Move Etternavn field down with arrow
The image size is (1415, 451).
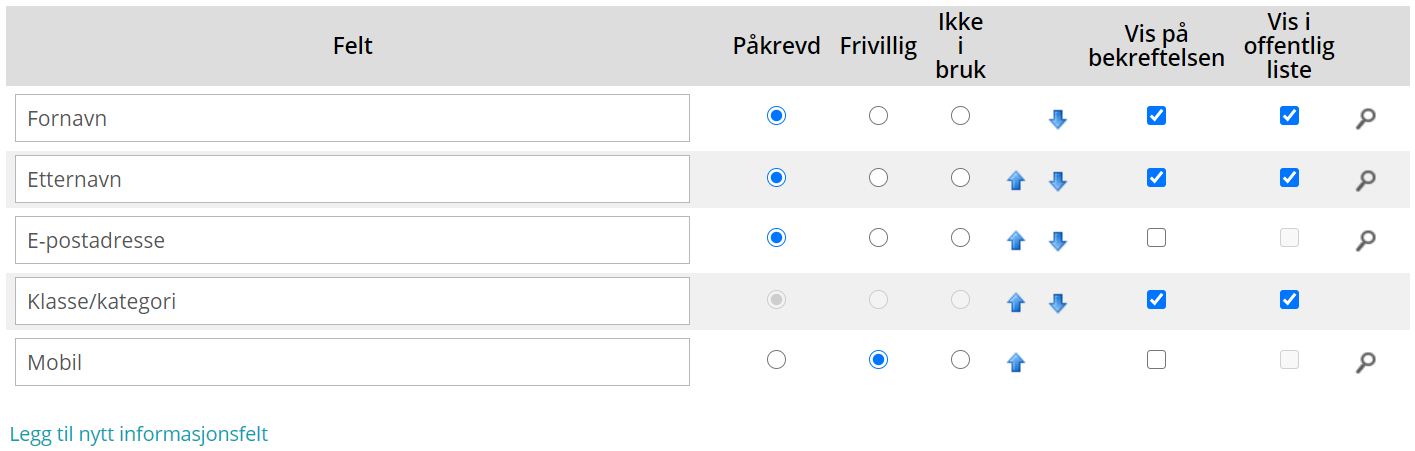click(x=1058, y=181)
